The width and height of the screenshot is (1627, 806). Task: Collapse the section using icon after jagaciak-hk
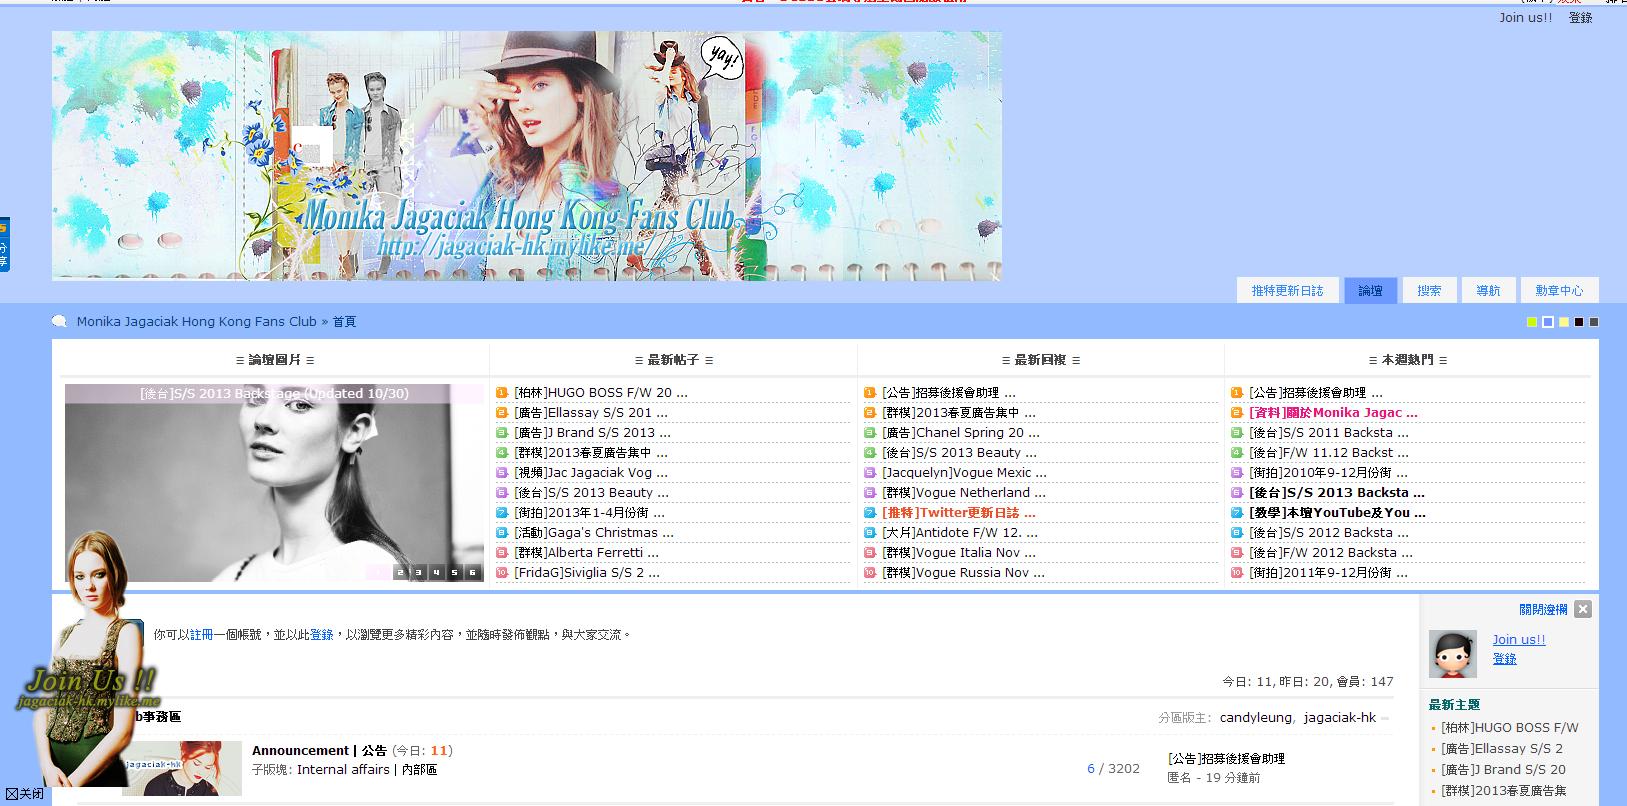tap(1386, 718)
